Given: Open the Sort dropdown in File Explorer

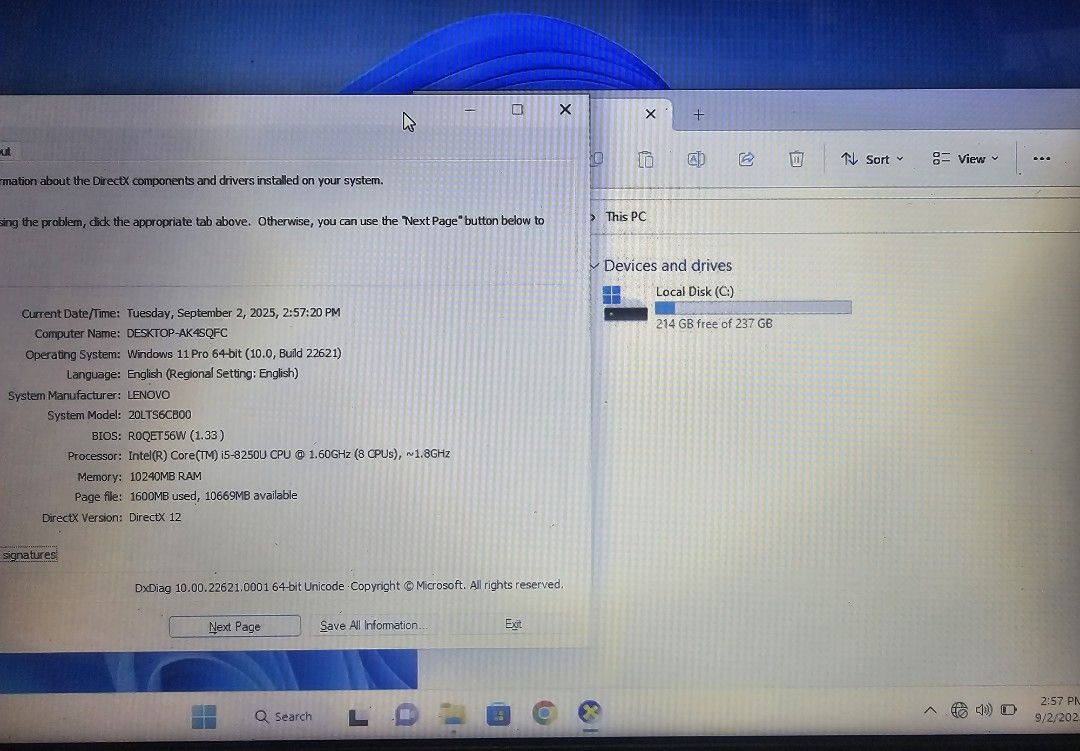Looking at the screenshot, I should tap(872, 159).
